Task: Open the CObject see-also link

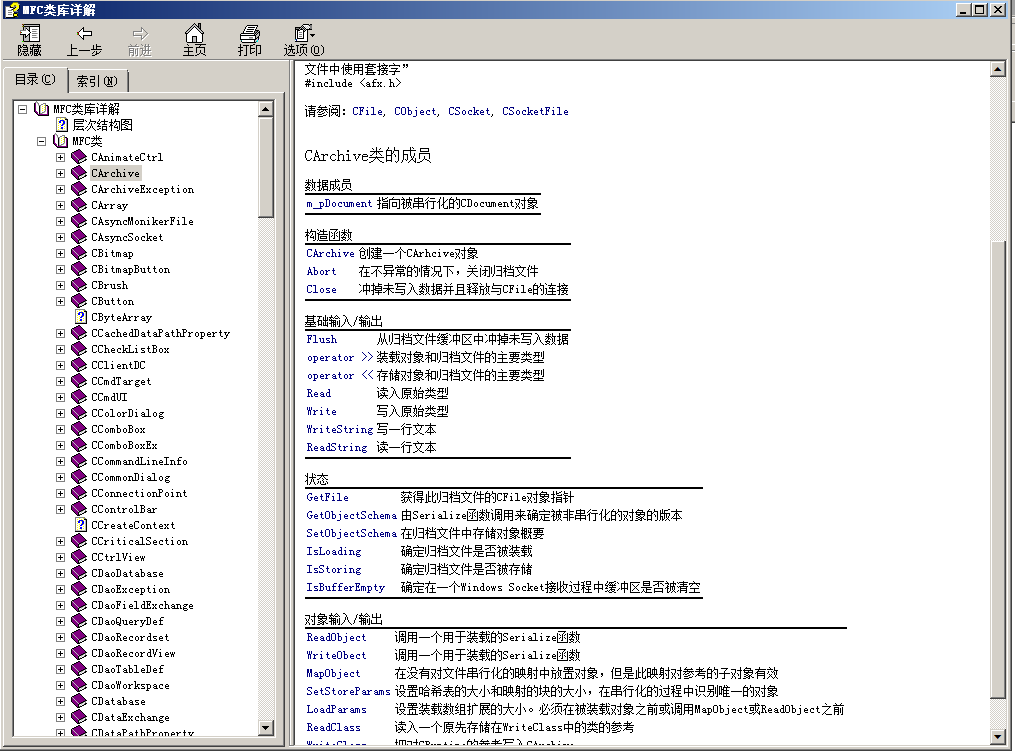Action: 415,111
